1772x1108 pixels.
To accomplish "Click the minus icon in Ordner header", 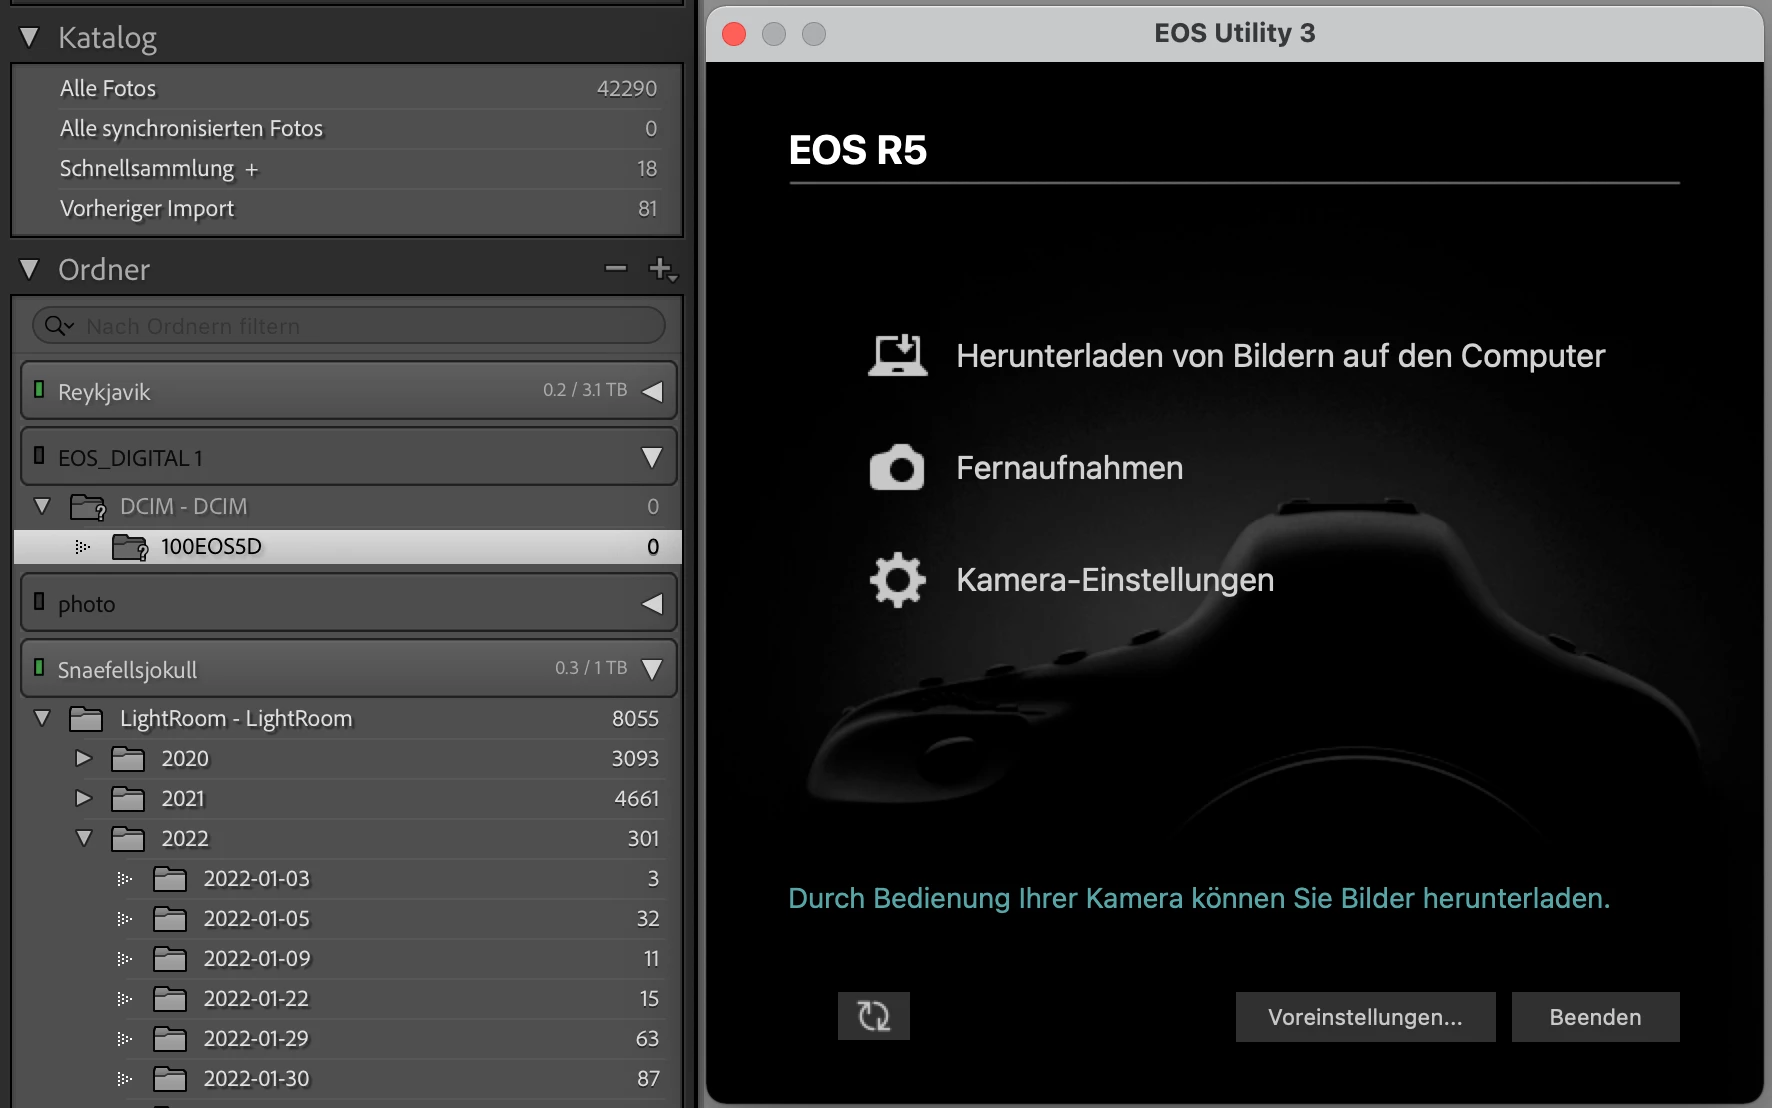I will [616, 268].
